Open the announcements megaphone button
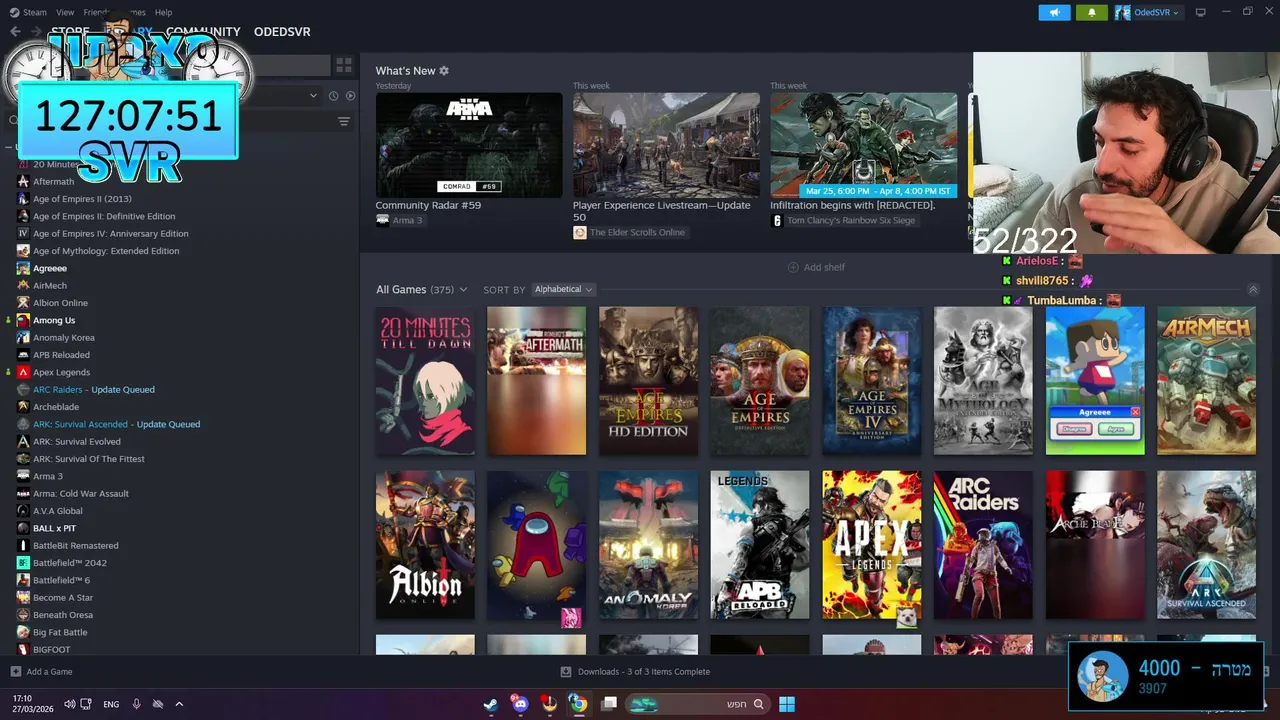Viewport: 1280px width, 720px height. click(x=1054, y=12)
